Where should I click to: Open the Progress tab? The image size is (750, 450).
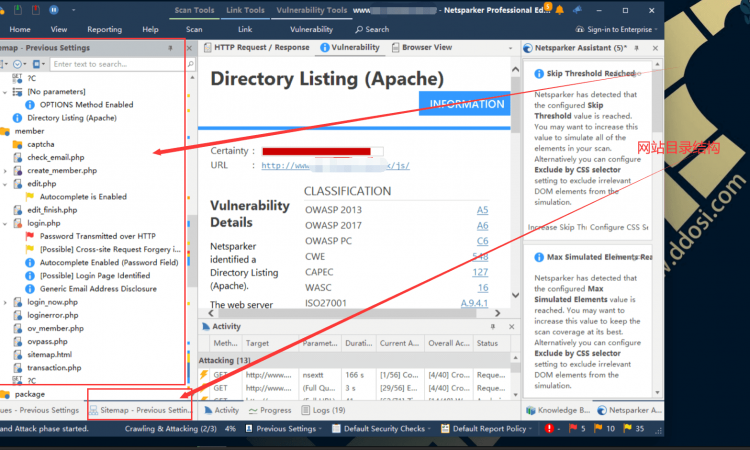click(270, 410)
